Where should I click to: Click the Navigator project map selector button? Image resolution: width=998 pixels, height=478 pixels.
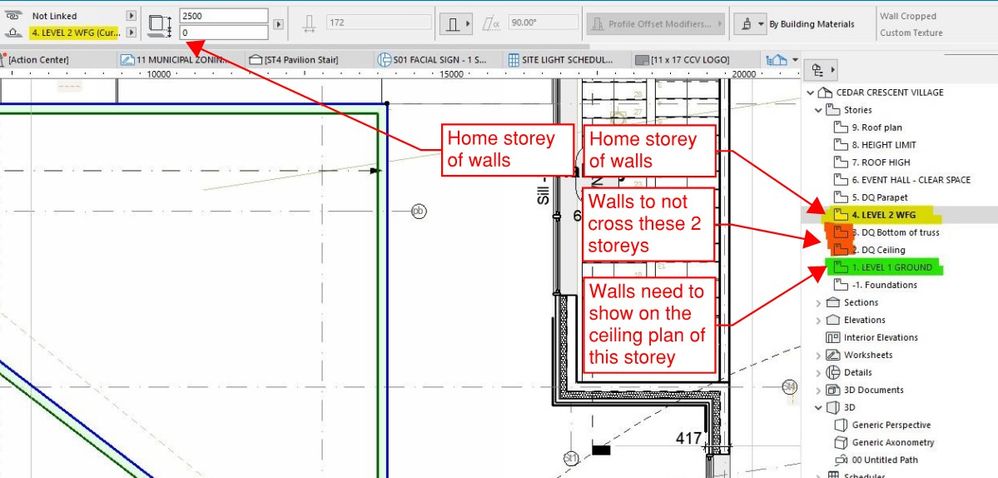[x=822, y=69]
